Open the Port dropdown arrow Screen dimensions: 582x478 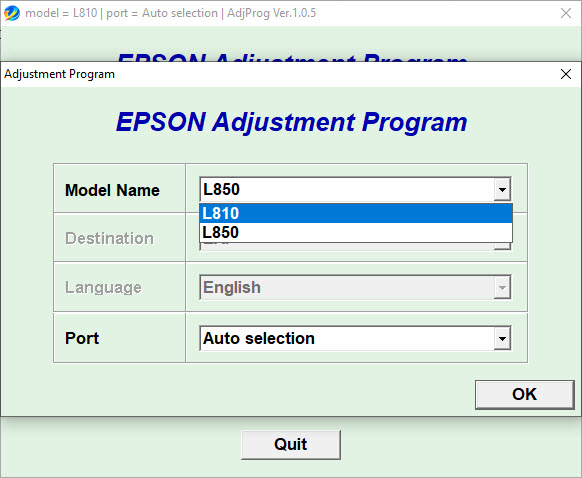click(502, 338)
